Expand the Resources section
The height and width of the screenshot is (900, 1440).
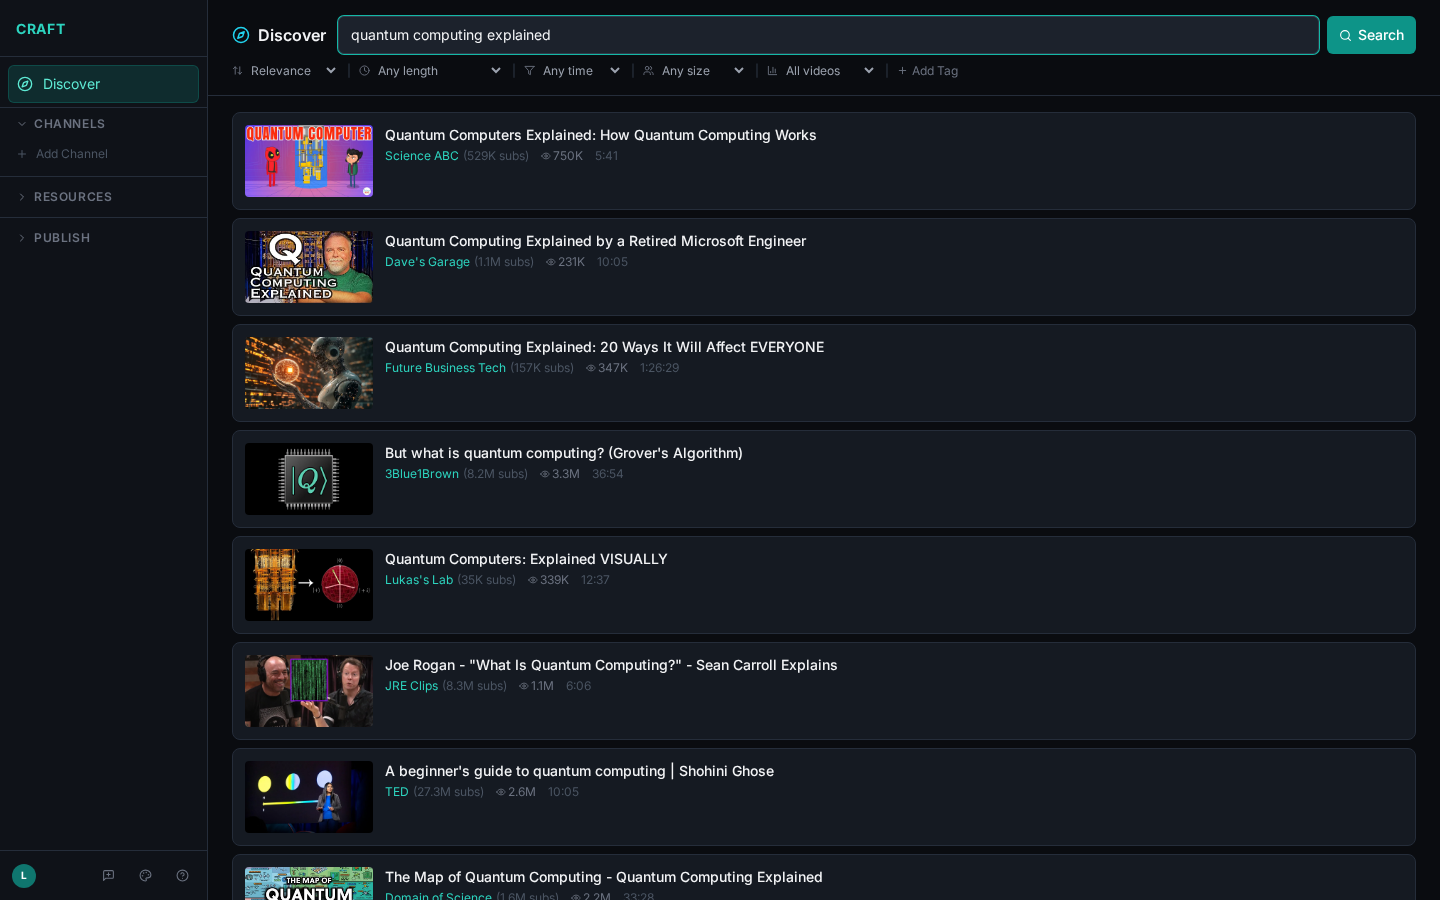tap(22, 197)
